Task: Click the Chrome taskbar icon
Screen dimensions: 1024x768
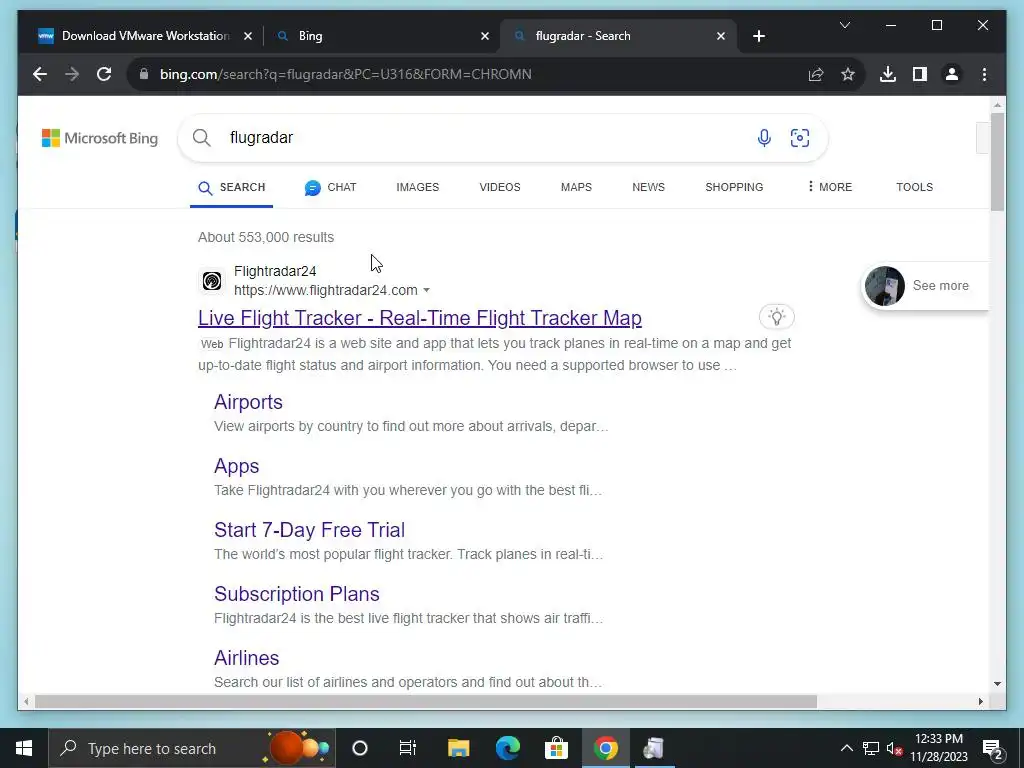Action: (x=605, y=748)
